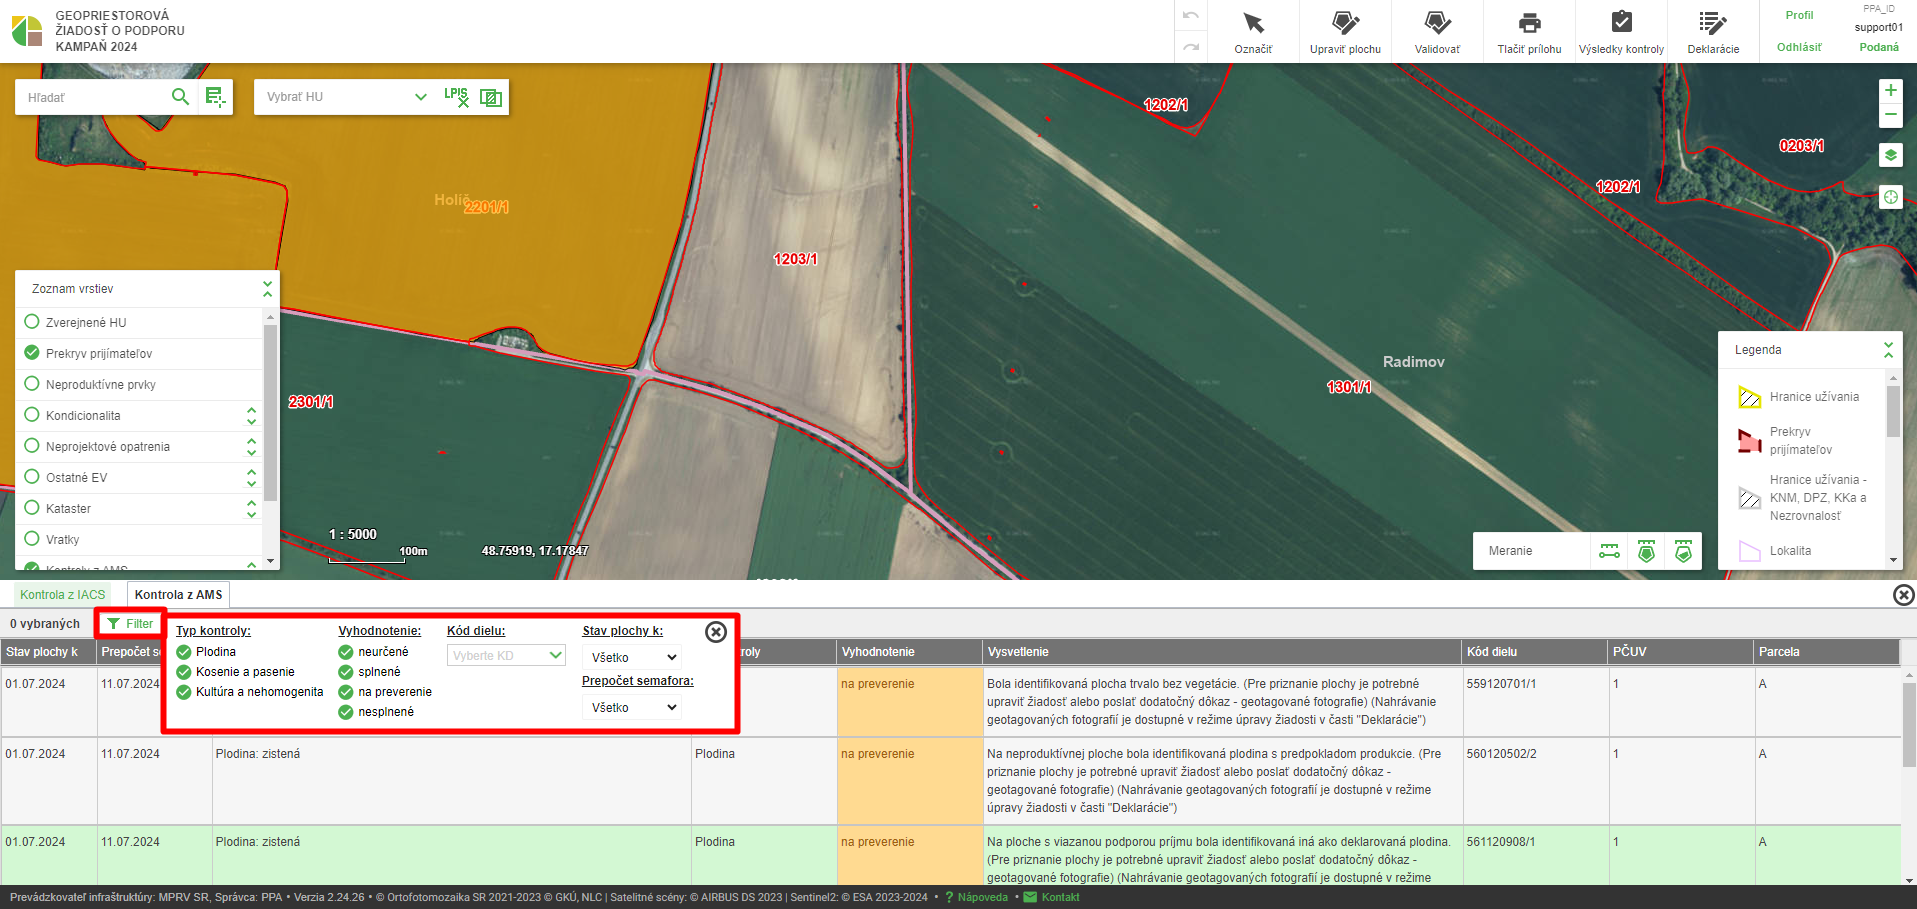The width and height of the screenshot is (1917, 909).
Task: Open the Nápoveda help link
Action: [976, 897]
